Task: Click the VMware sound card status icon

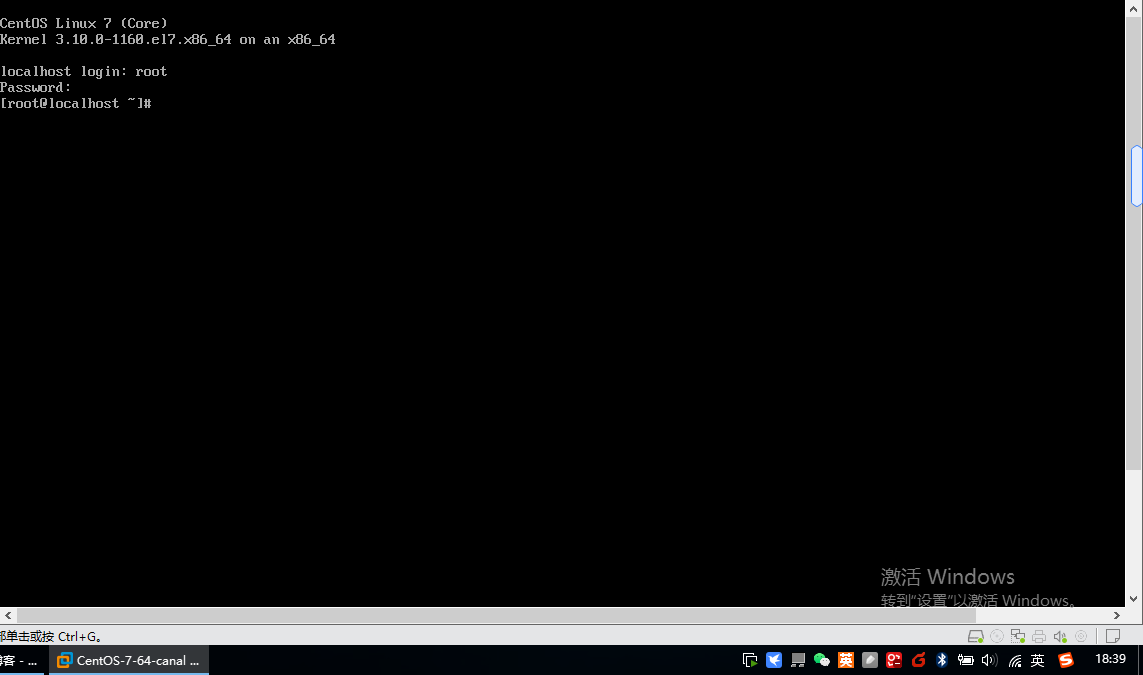Action: click(x=1060, y=636)
